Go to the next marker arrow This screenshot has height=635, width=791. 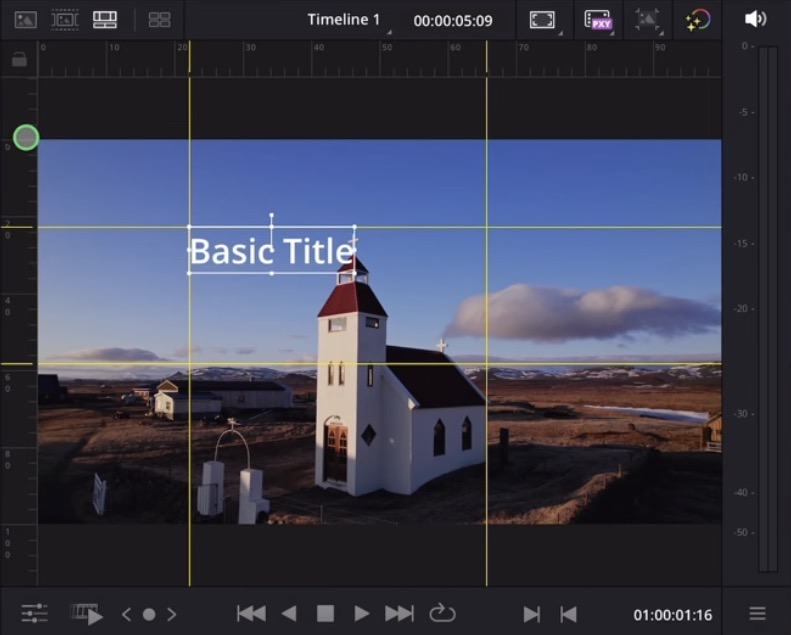pyautogui.click(x=172, y=614)
